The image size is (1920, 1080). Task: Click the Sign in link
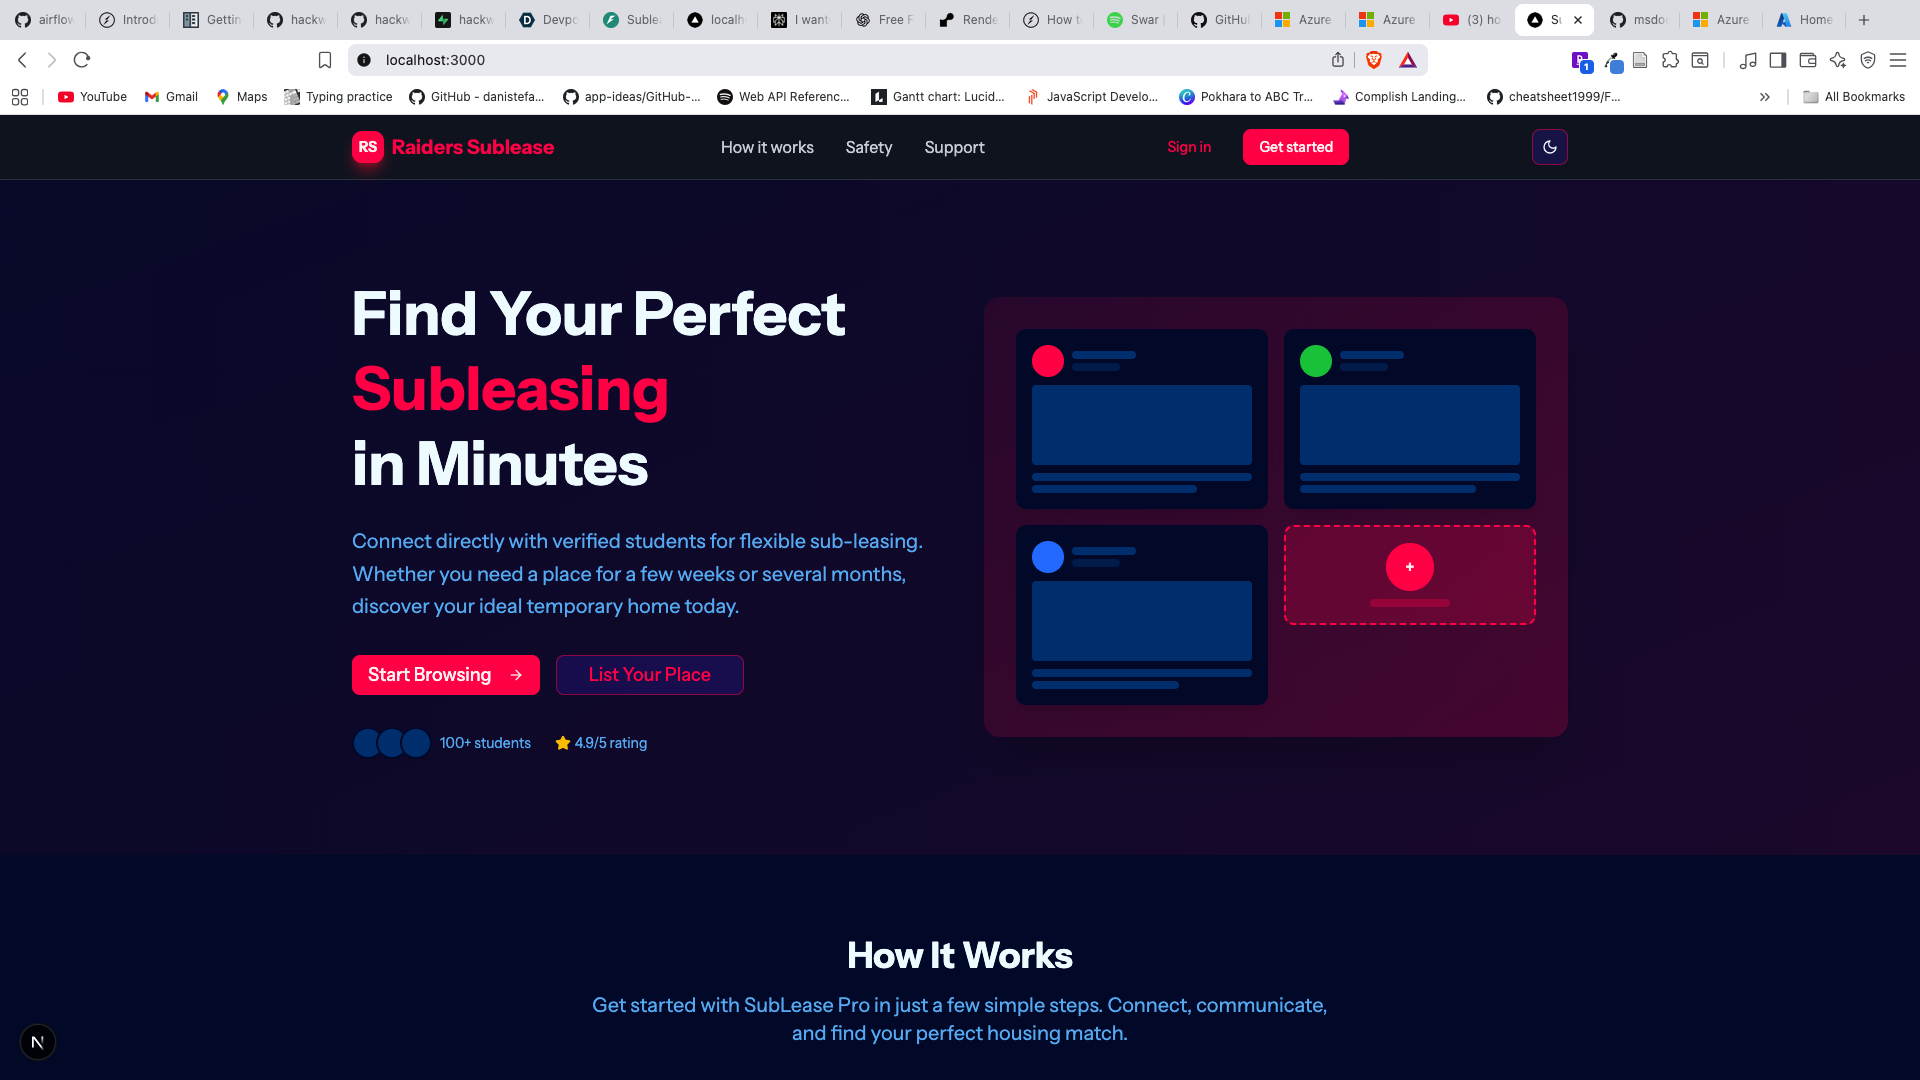click(1188, 147)
